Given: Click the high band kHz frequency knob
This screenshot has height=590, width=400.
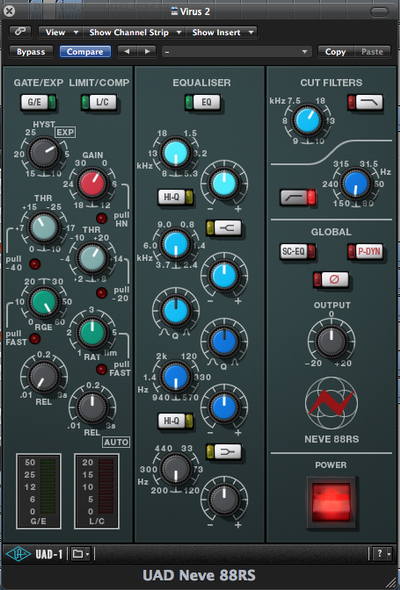Looking at the screenshot, I should (x=176, y=152).
